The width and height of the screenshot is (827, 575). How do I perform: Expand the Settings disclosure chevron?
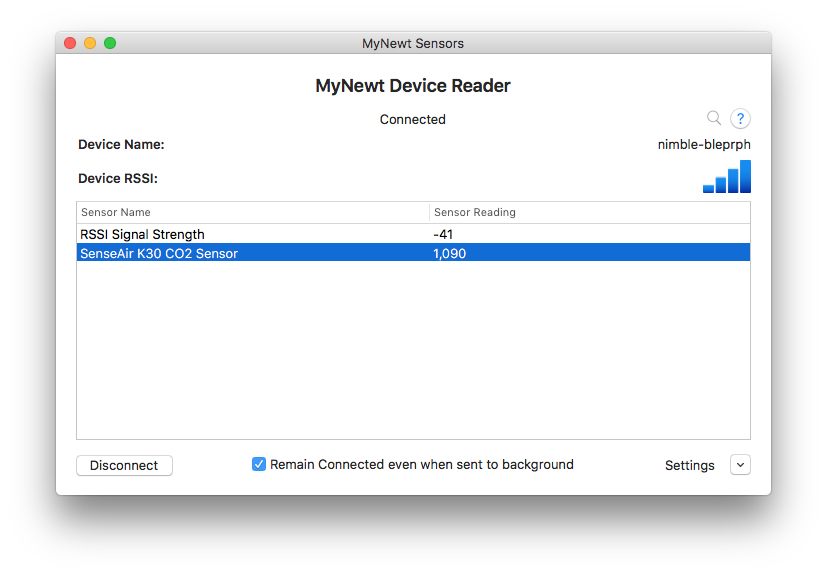point(740,465)
